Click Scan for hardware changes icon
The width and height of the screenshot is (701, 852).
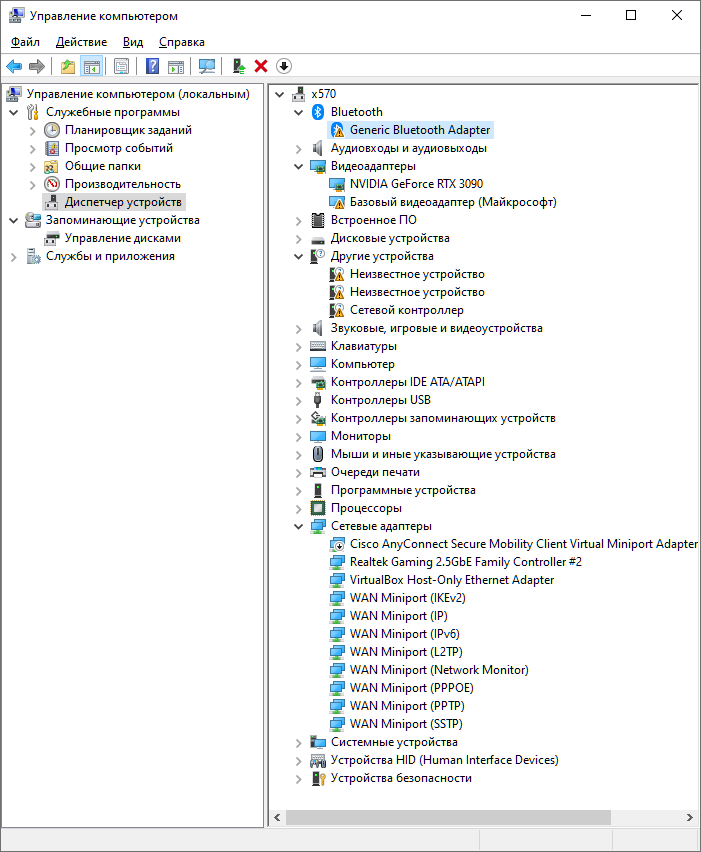[x=206, y=66]
